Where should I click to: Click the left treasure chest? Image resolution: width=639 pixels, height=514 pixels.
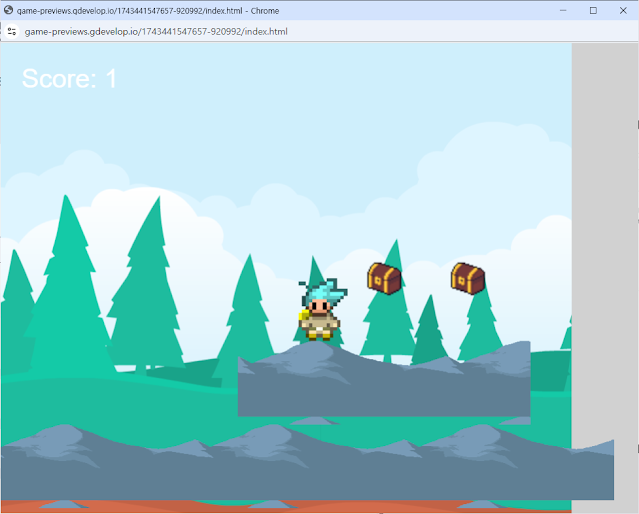click(x=384, y=278)
